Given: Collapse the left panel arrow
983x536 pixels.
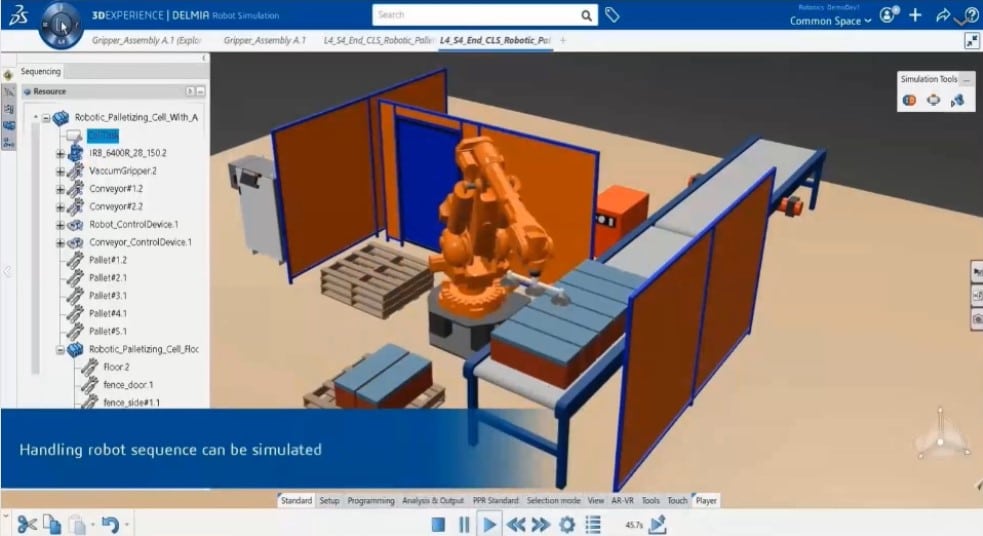Looking at the screenshot, I should (204, 58).
